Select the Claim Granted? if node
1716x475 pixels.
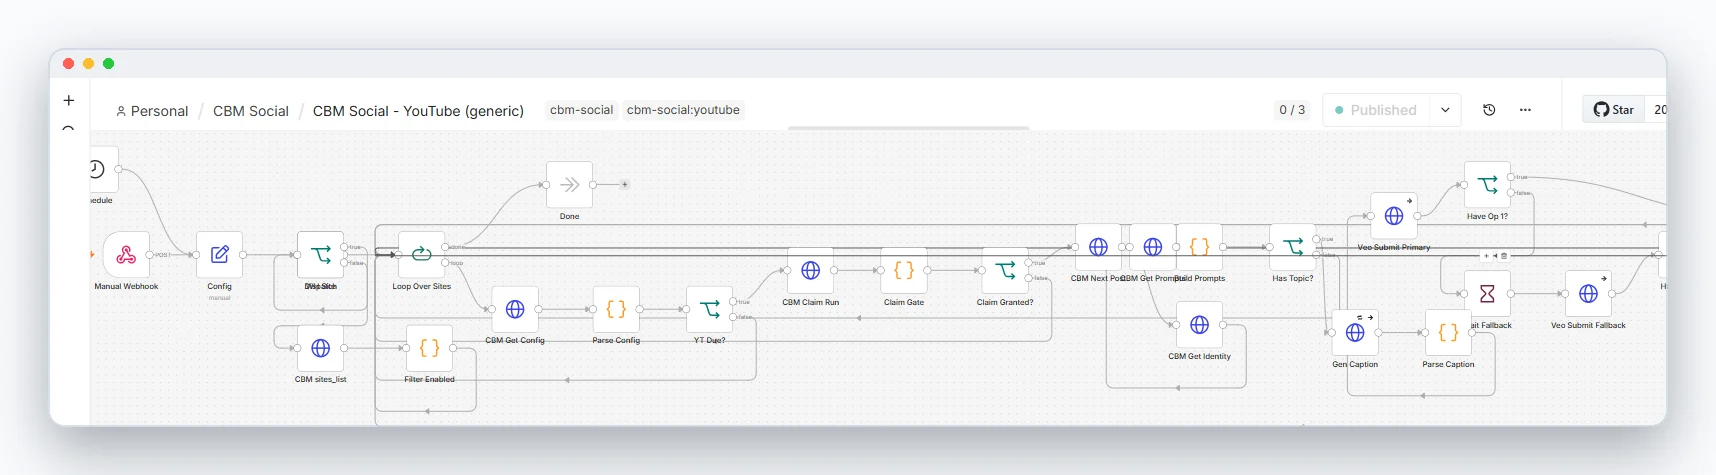click(x=1005, y=271)
